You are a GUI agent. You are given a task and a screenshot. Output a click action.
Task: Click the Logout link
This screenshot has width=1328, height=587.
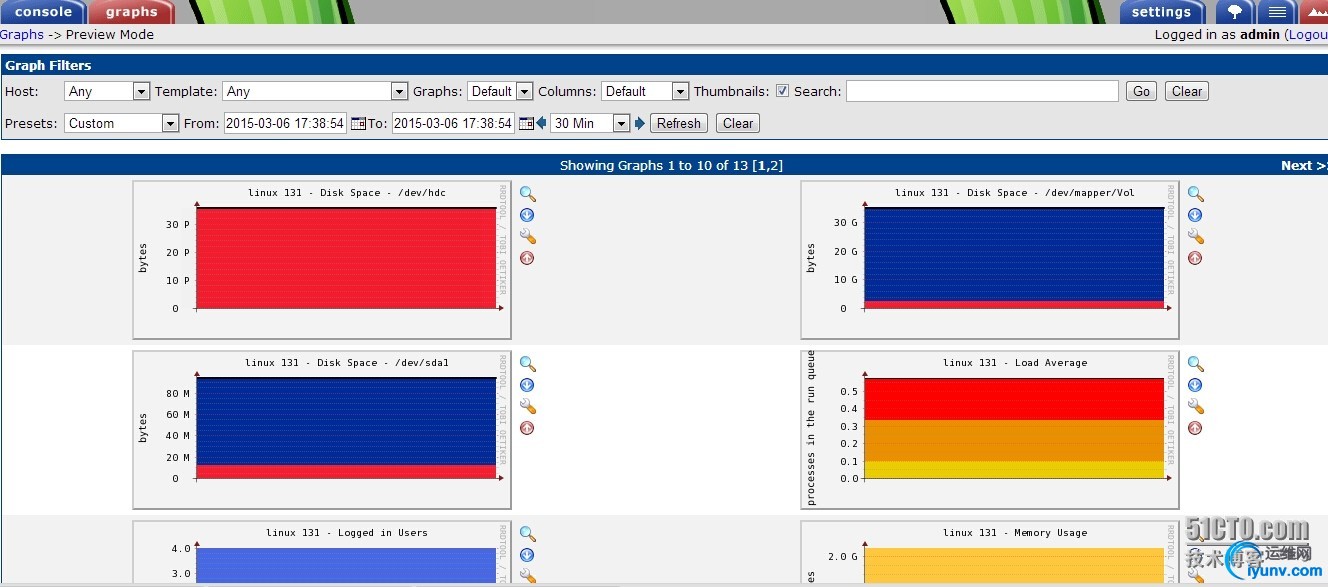1308,34
